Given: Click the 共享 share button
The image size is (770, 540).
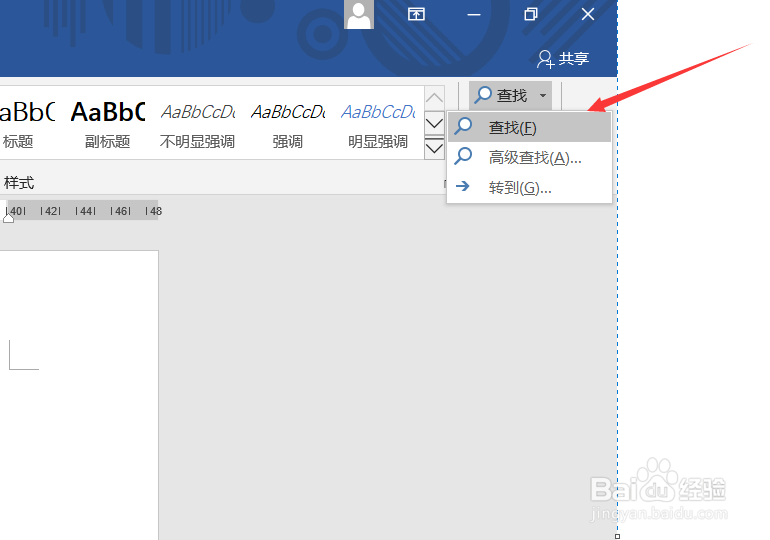Looking at the screenshot, I should click(563, 59).
